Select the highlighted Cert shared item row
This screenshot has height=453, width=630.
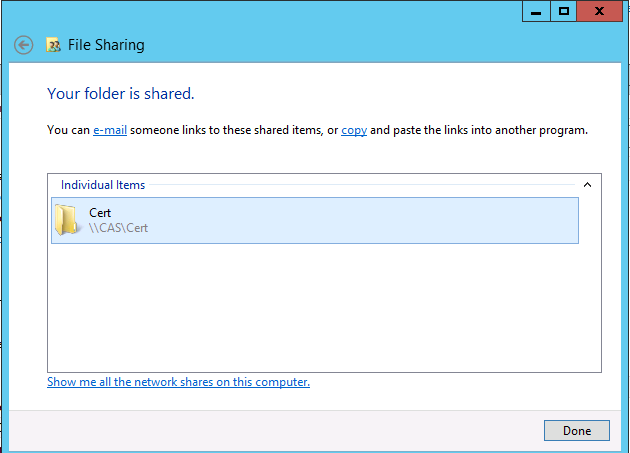click(315, 220)
